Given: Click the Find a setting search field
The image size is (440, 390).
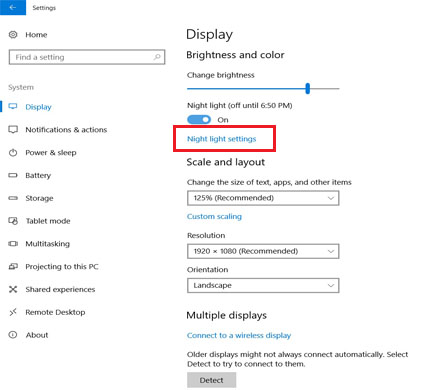Looking at the screenshot, I should coord(87,57).
